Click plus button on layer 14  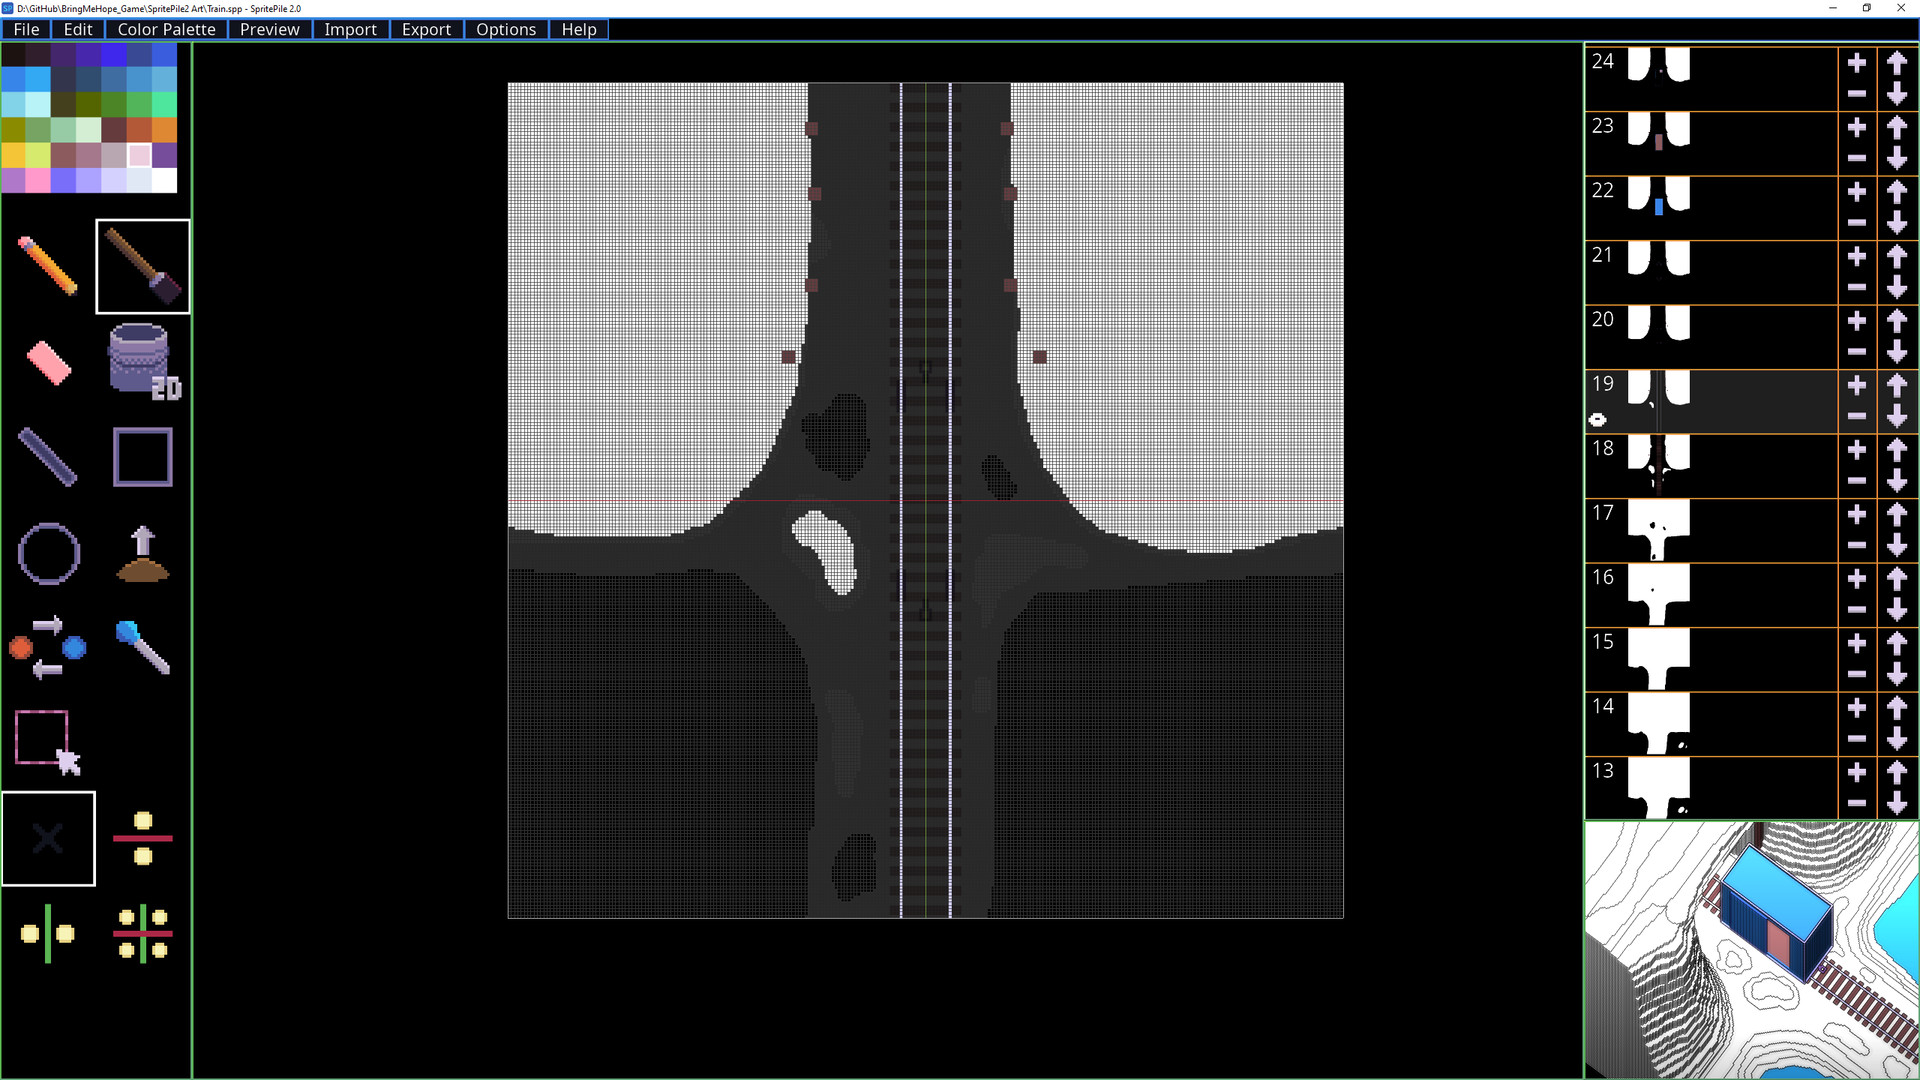point(1857,708)
